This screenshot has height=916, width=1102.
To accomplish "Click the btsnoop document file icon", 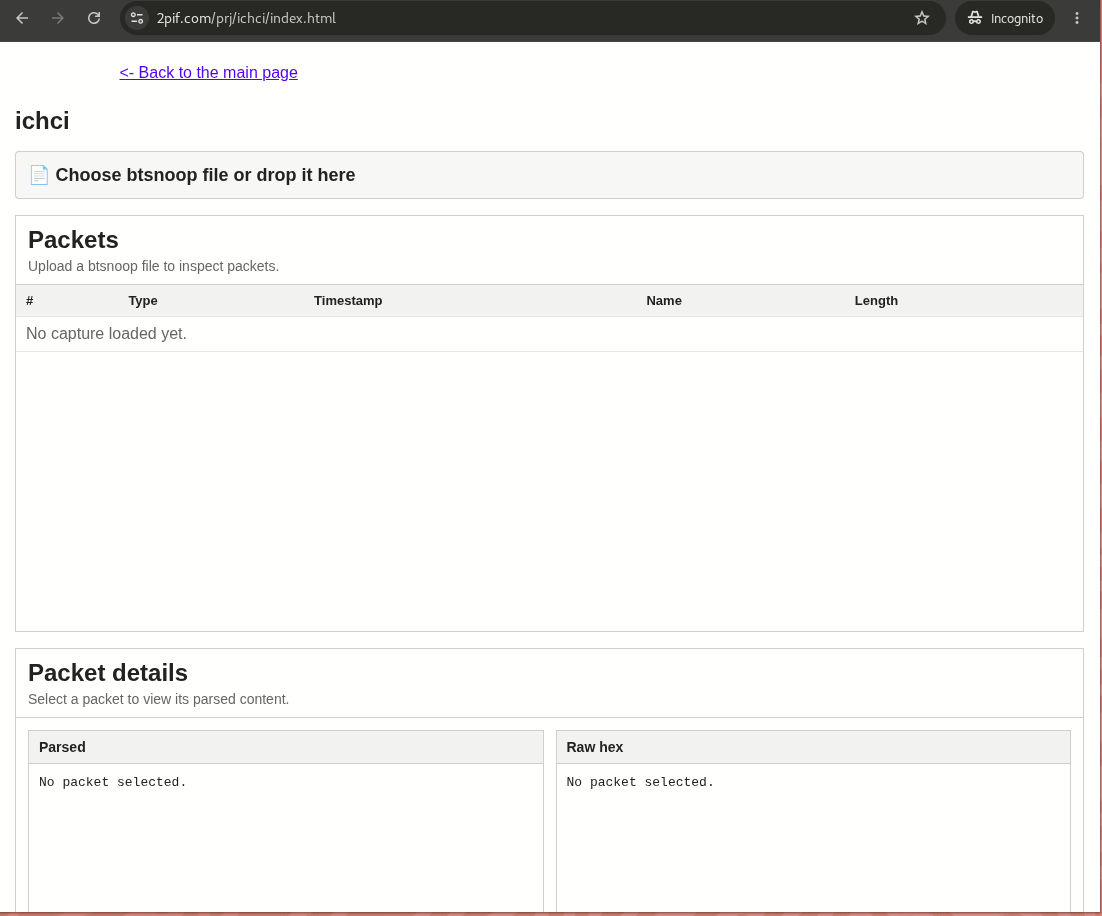I will coord(39,175).
